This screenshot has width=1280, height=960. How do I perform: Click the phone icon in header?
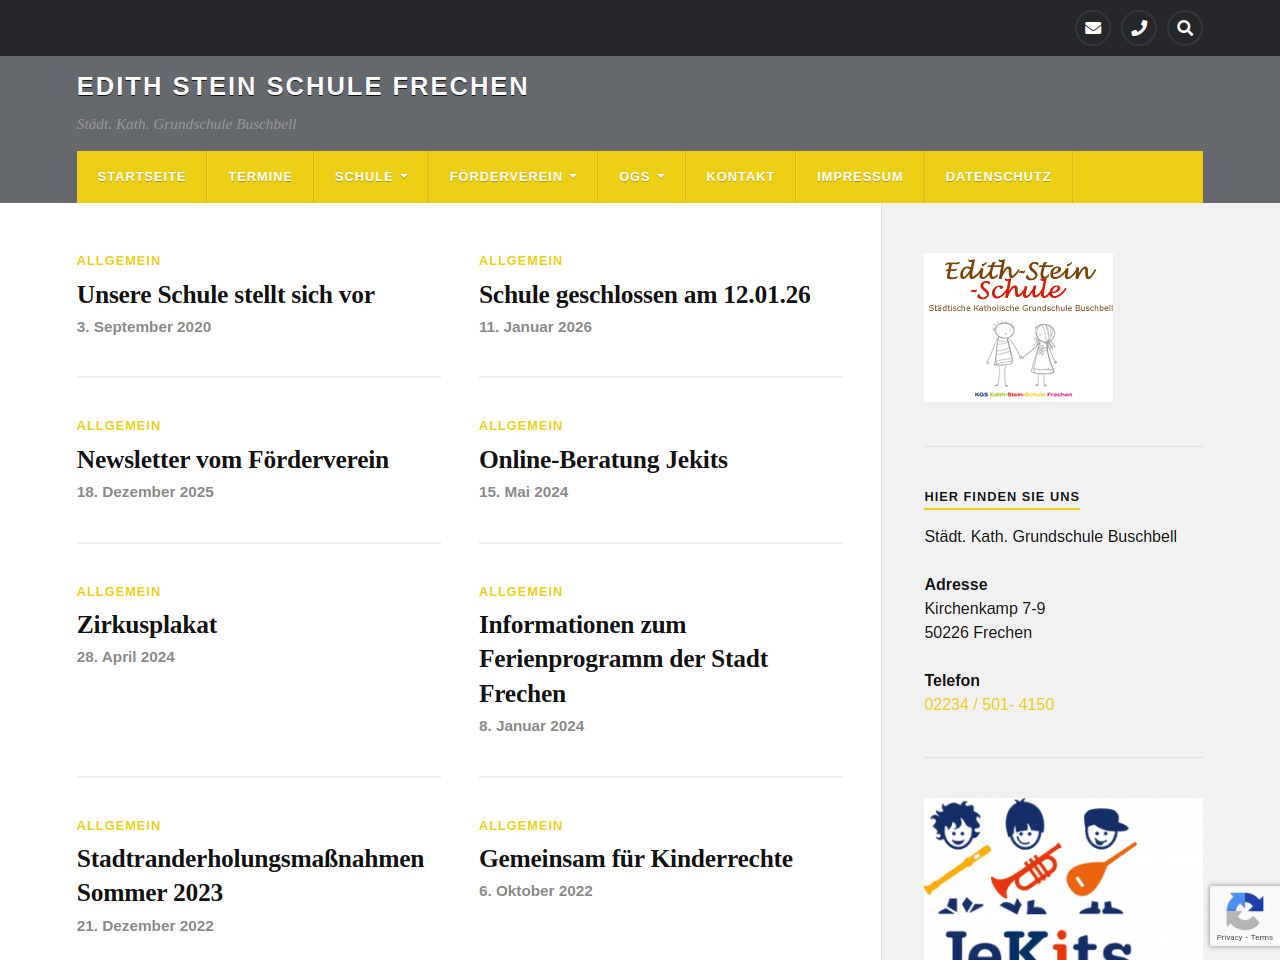(x=1139, y=28)
